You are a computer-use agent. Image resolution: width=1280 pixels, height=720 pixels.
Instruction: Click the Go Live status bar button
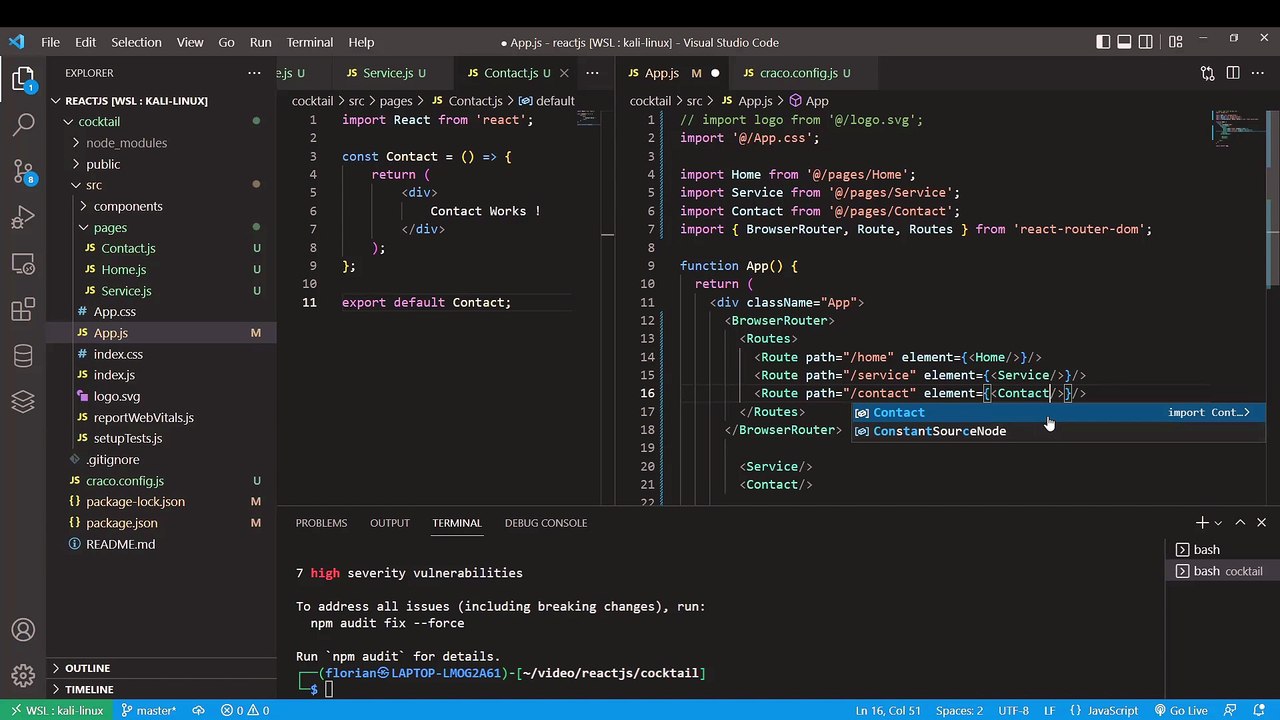pos(1180,710)
